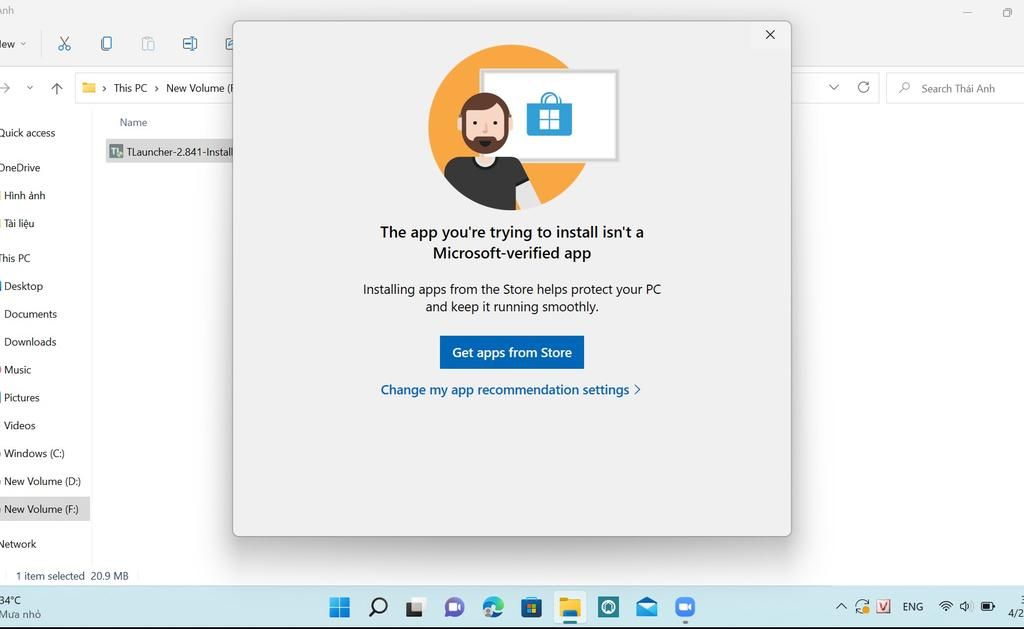The height and width of the screenshot is (629, 1024).
Task: Click the battery status tray icon
Action: point(987,607)
